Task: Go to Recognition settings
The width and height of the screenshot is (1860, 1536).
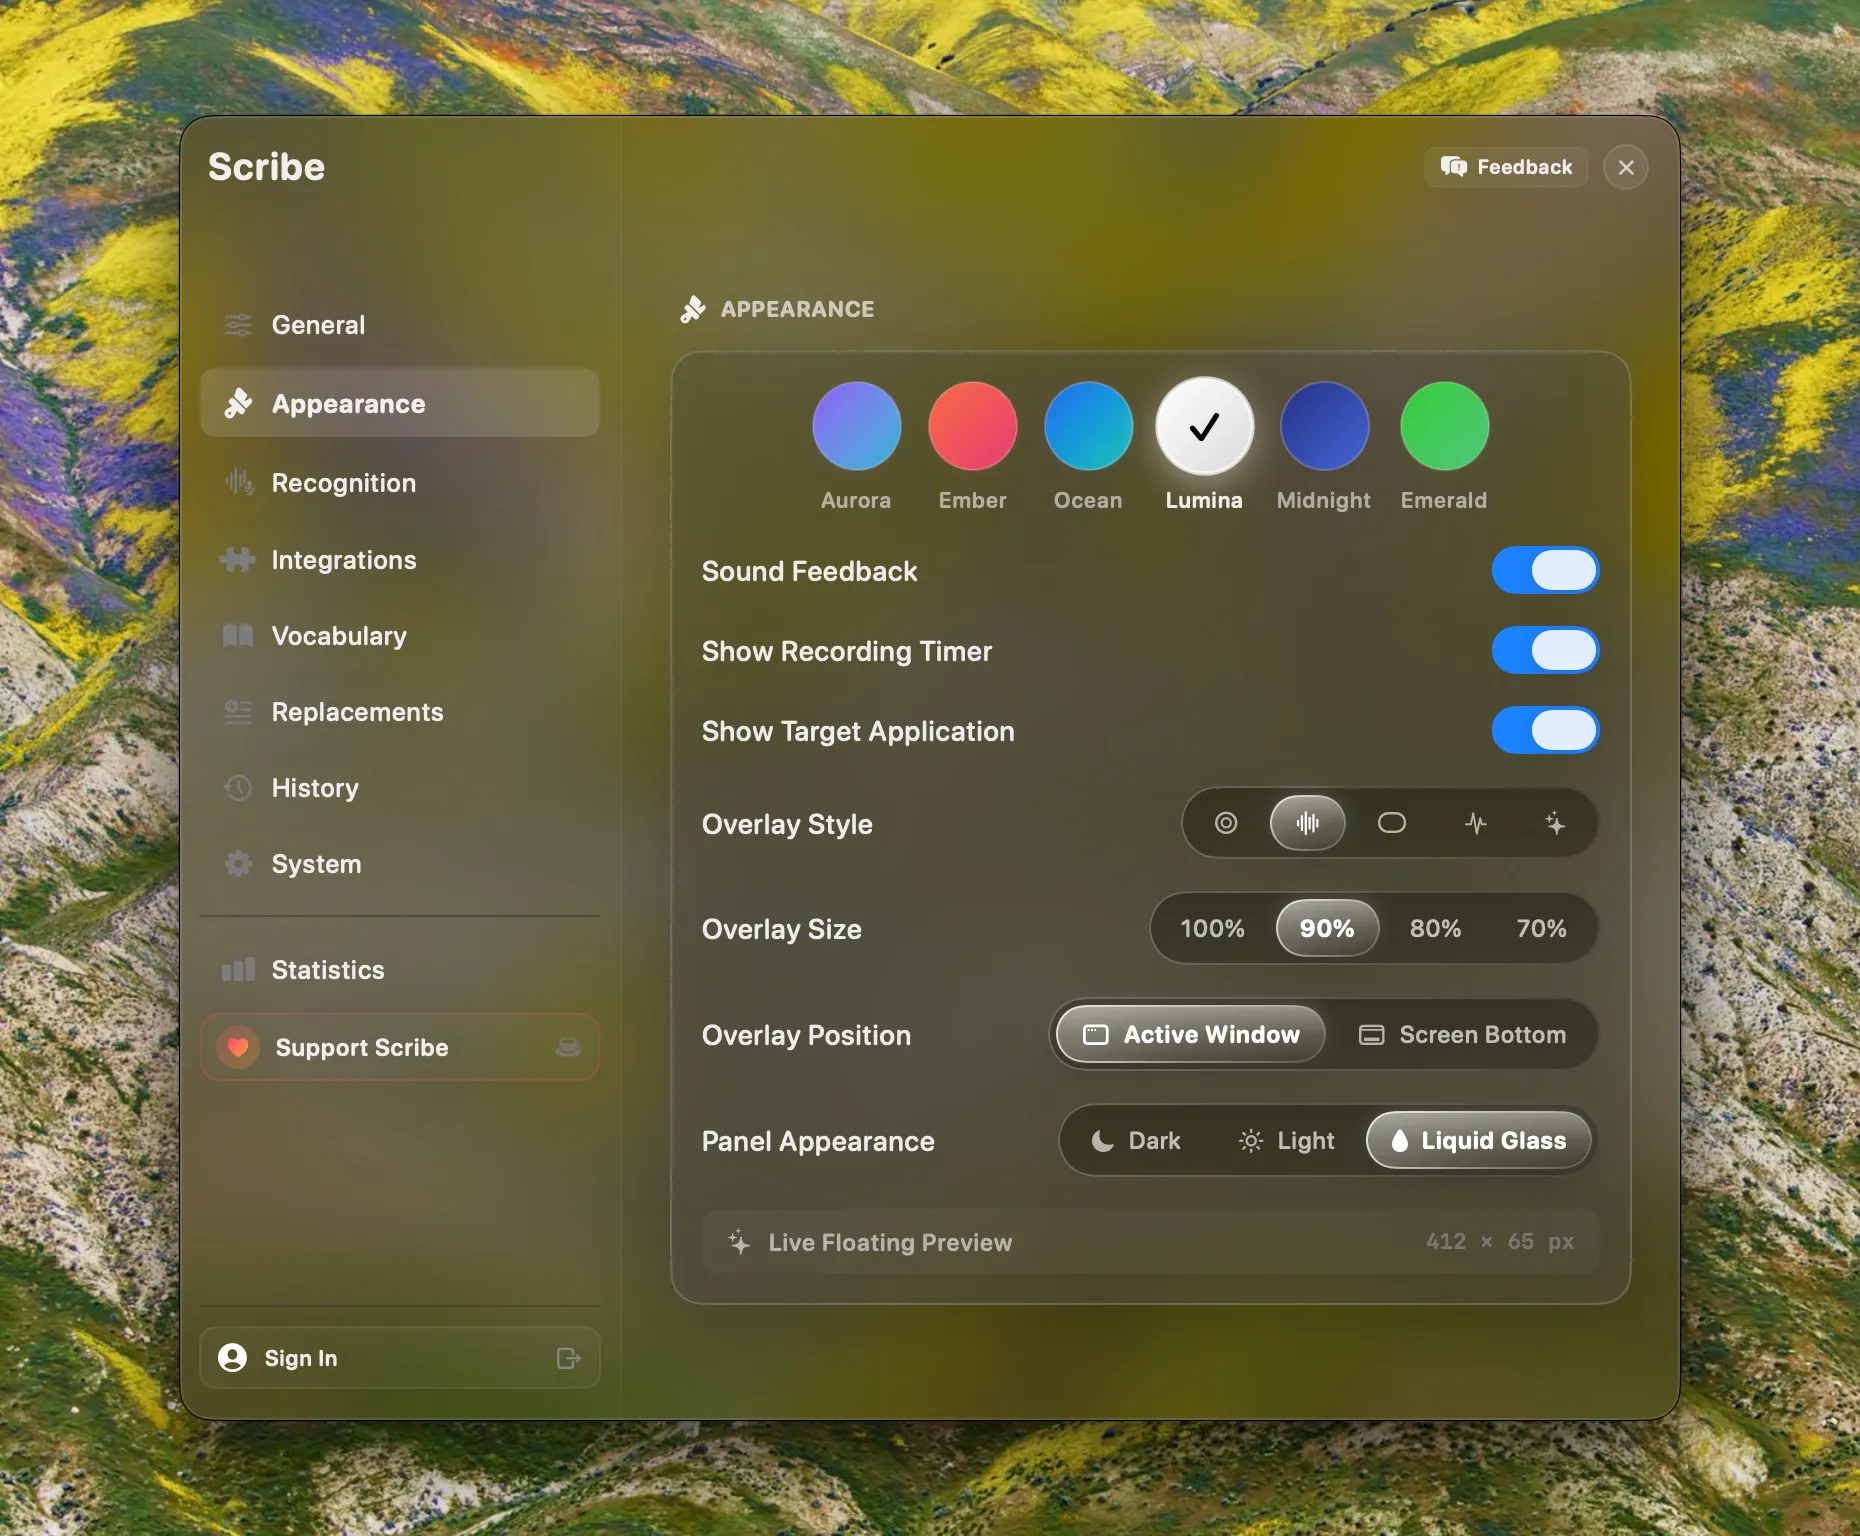Action: pyautogui.click(x=400, y=483)
